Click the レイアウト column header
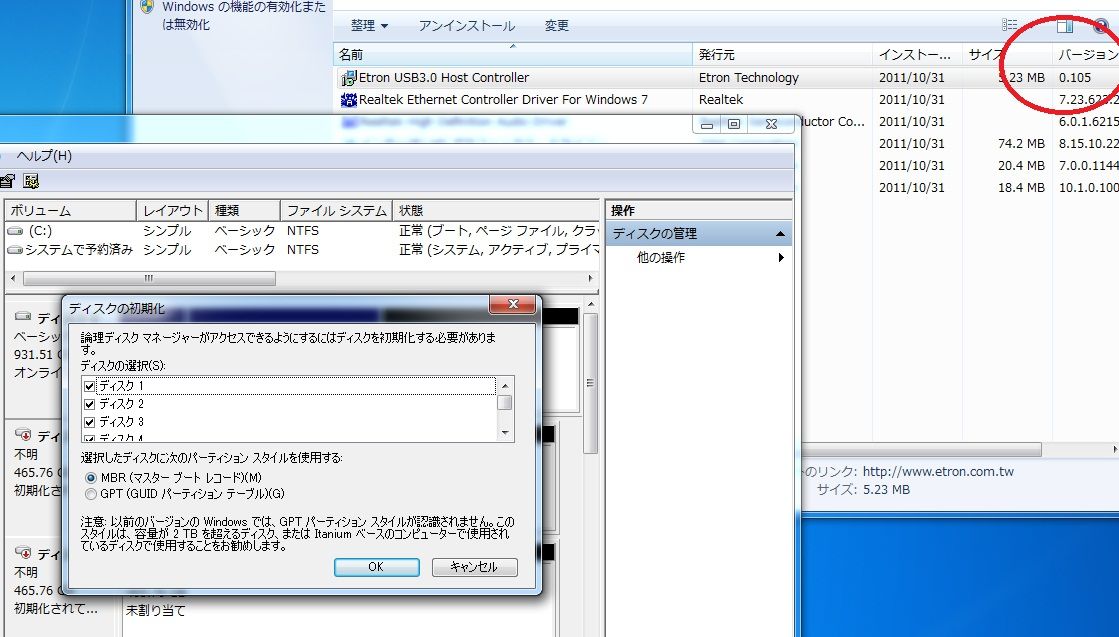The width and height of the screenshot is (1119, 637). [x=172, y=210]
